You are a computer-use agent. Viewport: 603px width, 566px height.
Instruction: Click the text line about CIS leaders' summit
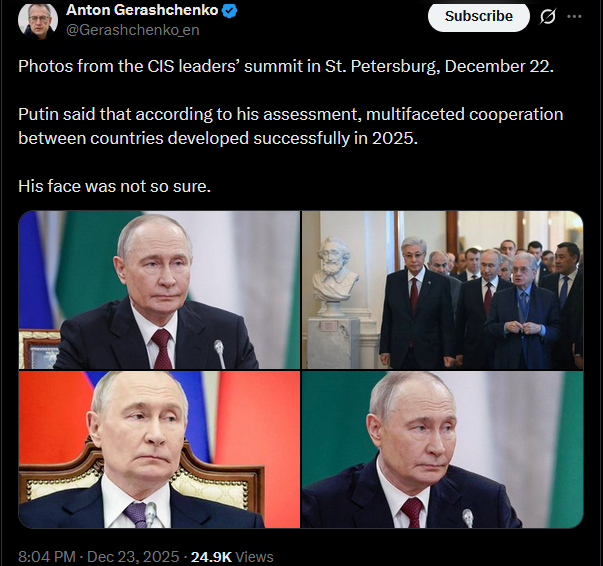286,67
